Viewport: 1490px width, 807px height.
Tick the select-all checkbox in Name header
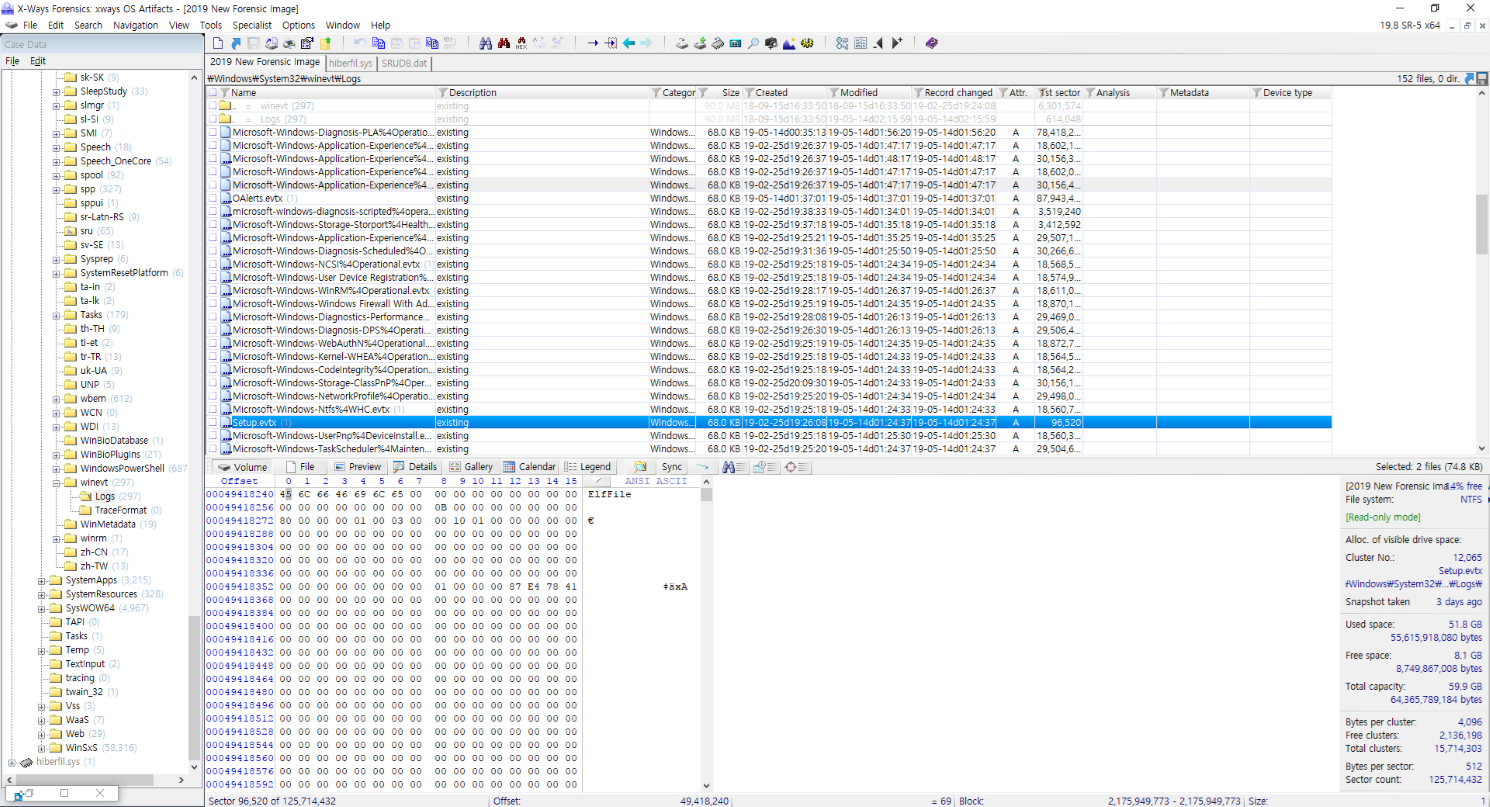click(x=213, y=93)
